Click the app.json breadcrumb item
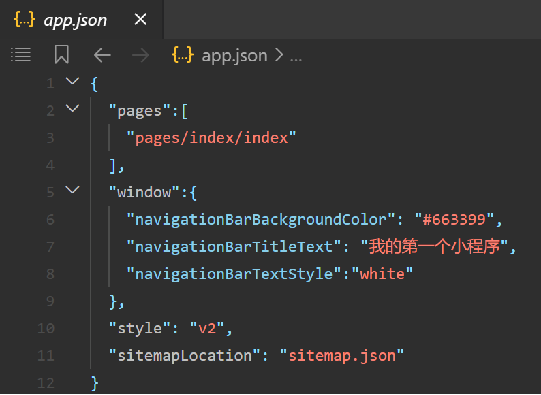The height and width of the screenshot is (395, 541). [234, 56]
